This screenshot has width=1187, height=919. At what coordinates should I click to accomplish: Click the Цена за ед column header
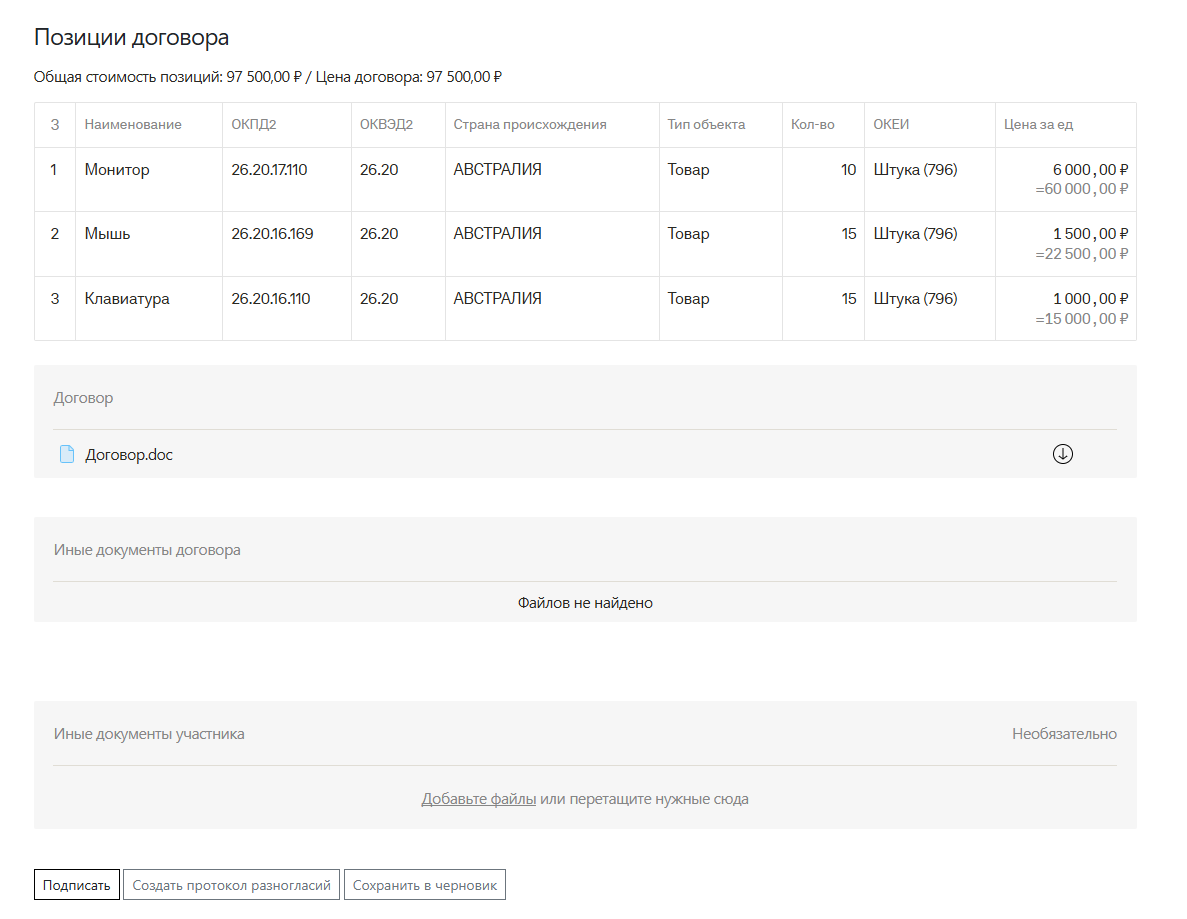pos(1038,125)
